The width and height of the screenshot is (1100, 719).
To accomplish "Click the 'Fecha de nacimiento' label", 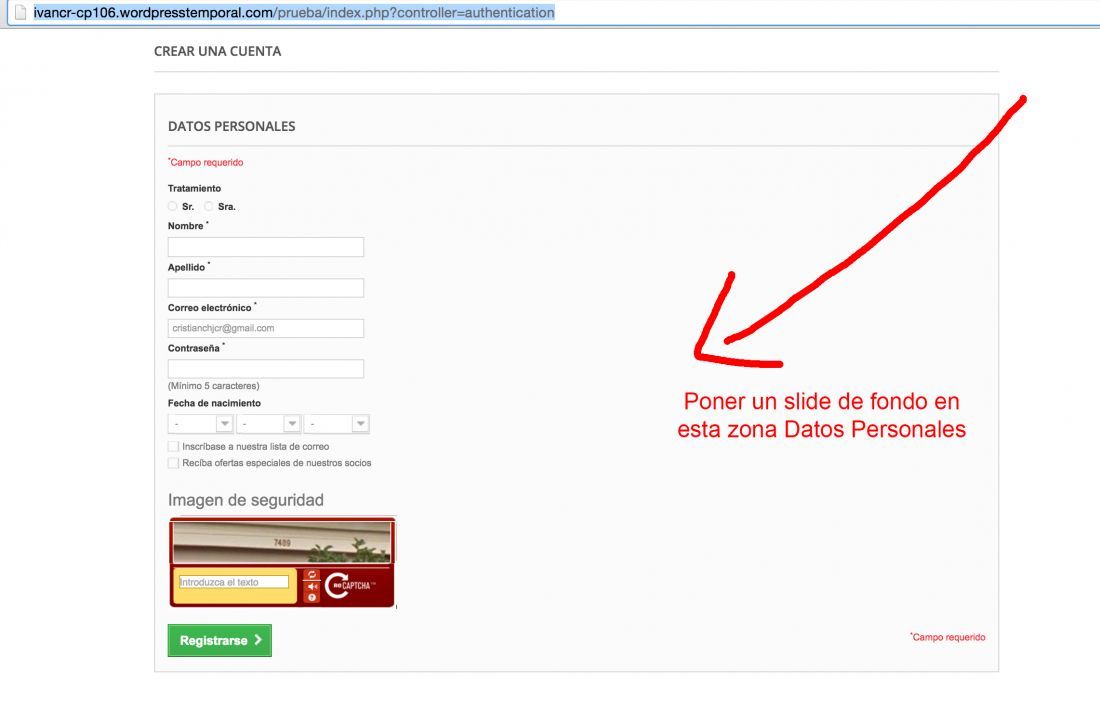I will point(214,403).
